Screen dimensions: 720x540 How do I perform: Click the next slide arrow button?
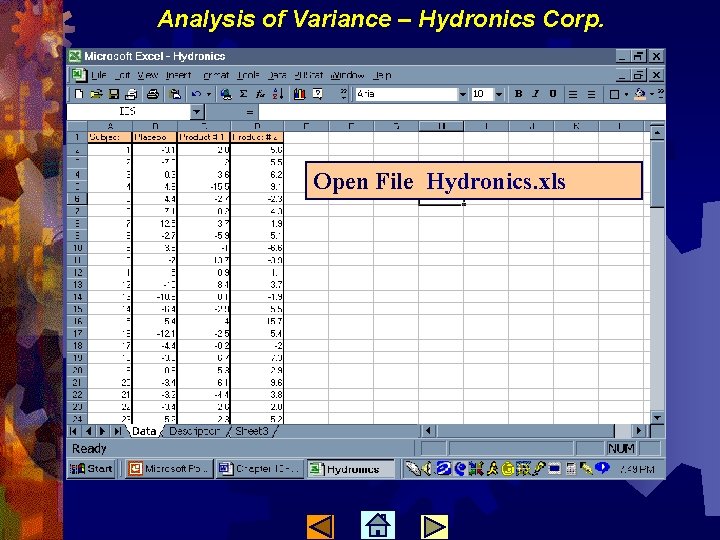tap(434, 526)
